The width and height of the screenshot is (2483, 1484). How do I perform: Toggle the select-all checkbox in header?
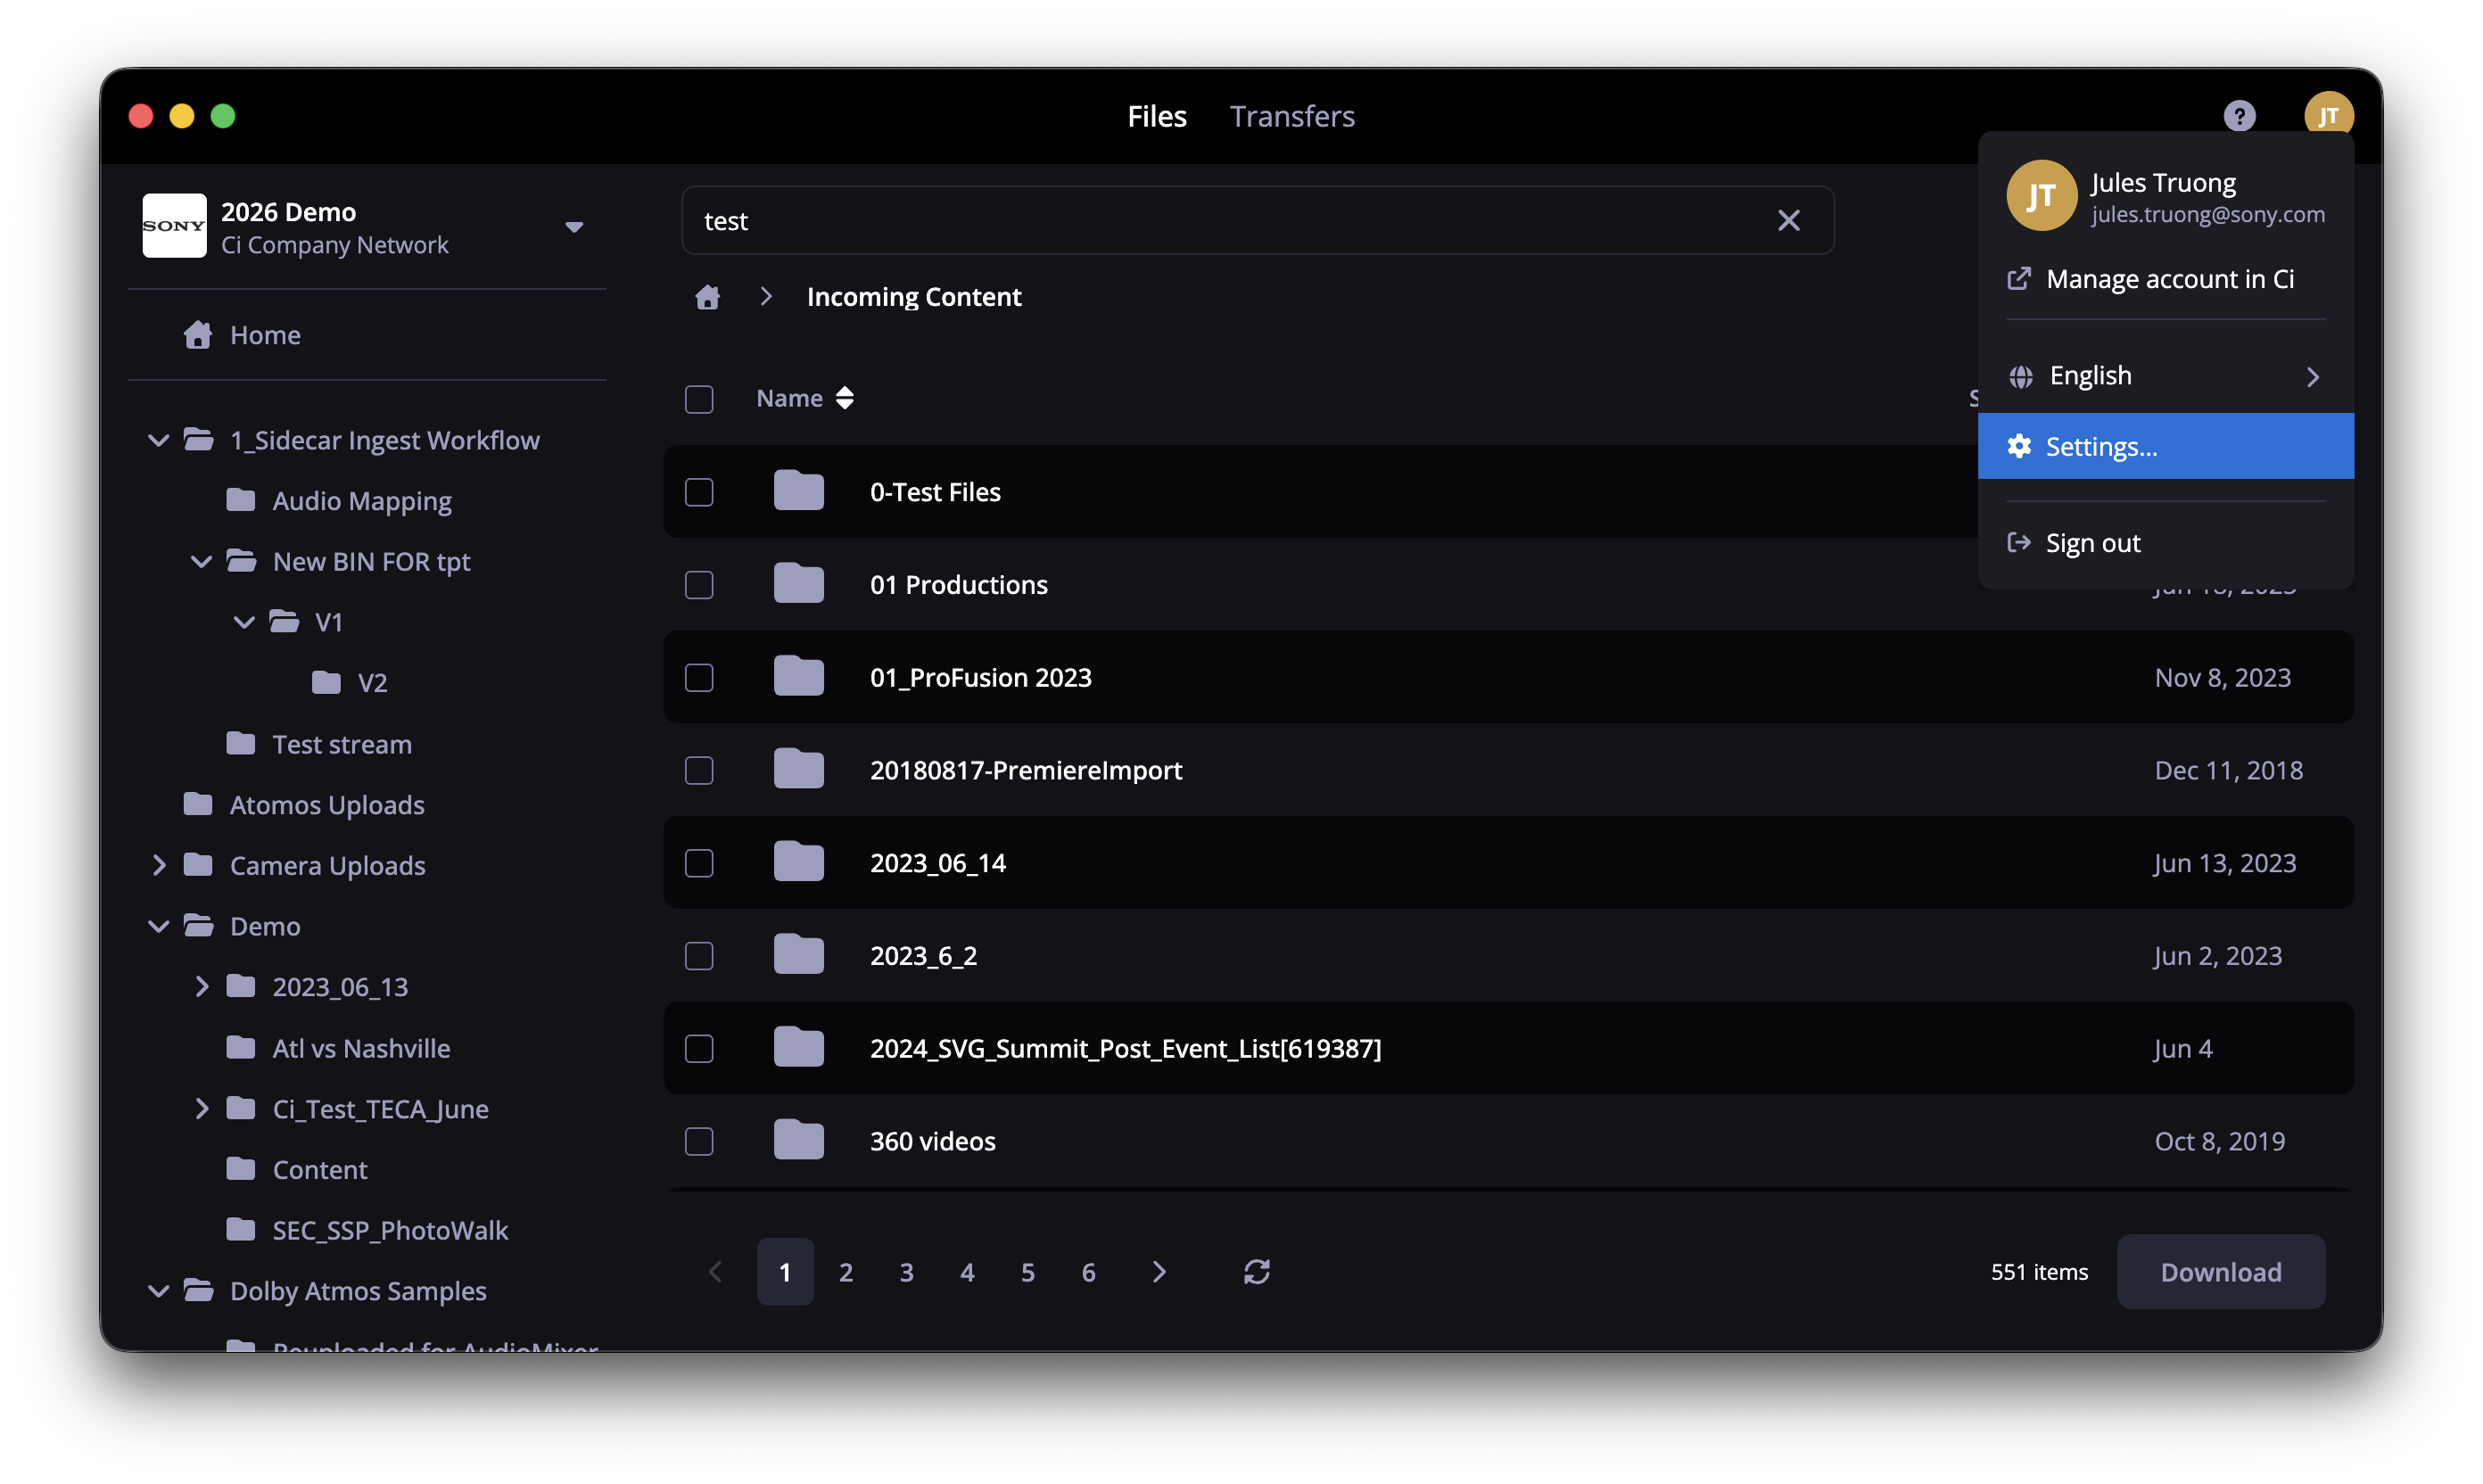(698, 399)
